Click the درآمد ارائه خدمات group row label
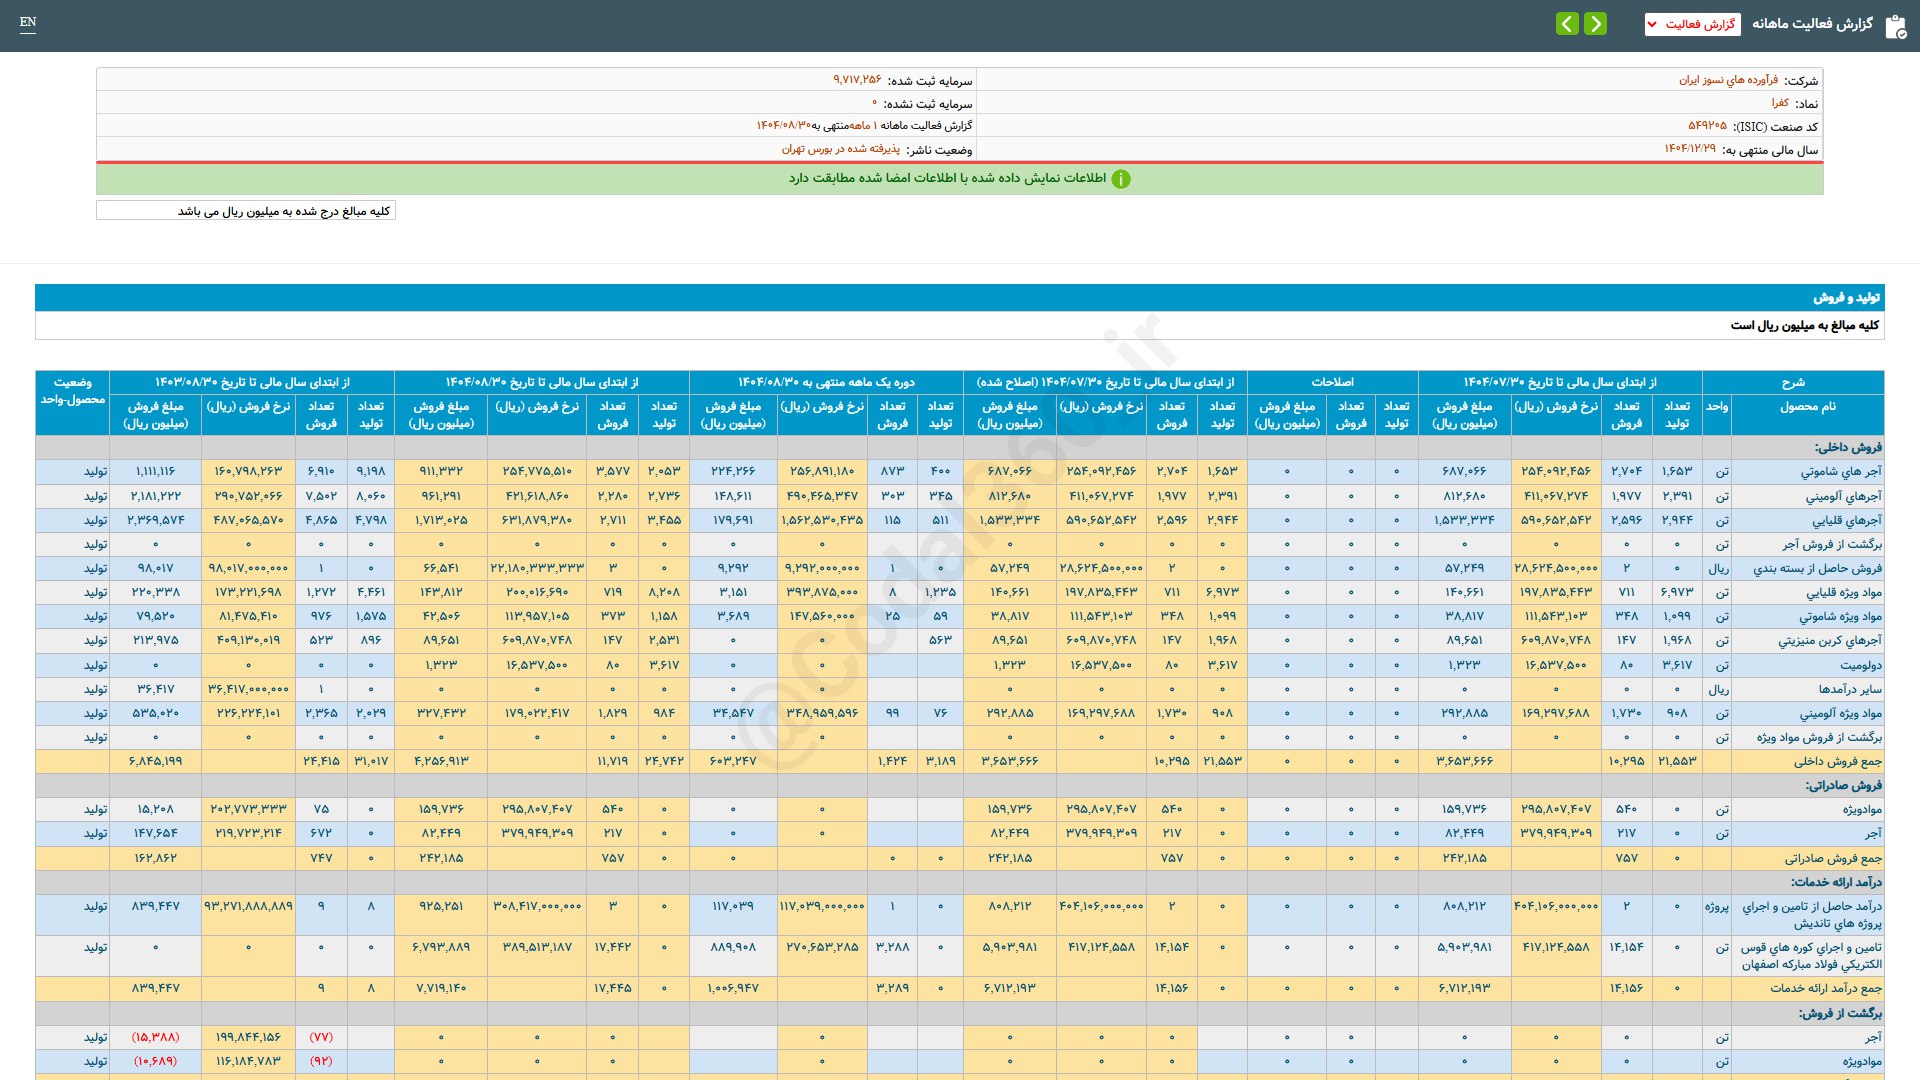 point(1836,882)
